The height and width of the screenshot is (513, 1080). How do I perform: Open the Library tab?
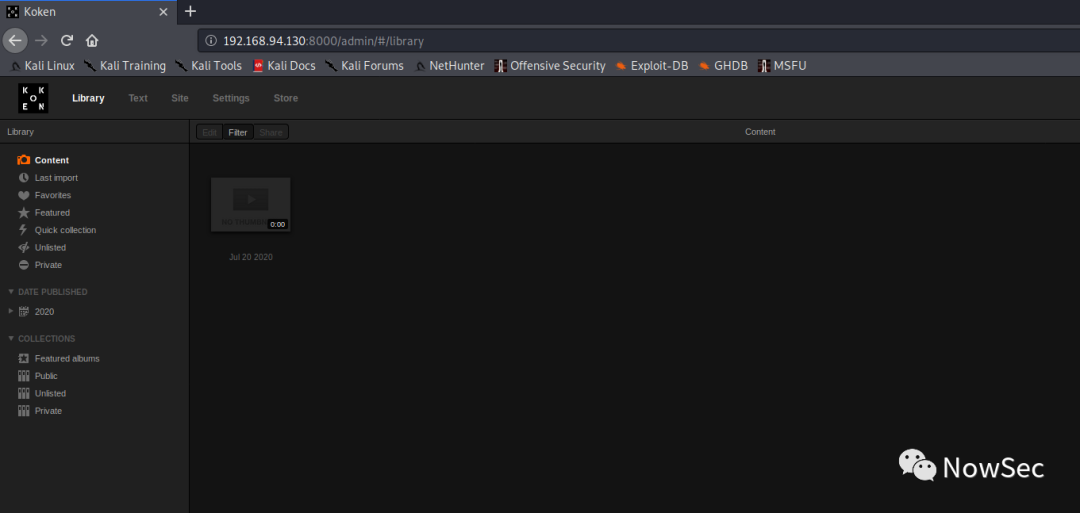[x=88, y=98]
